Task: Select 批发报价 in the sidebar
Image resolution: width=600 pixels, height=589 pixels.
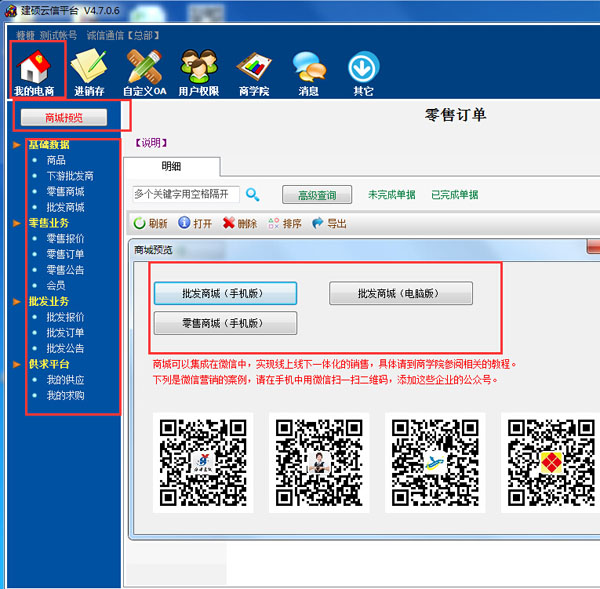Action: [65, 317]
